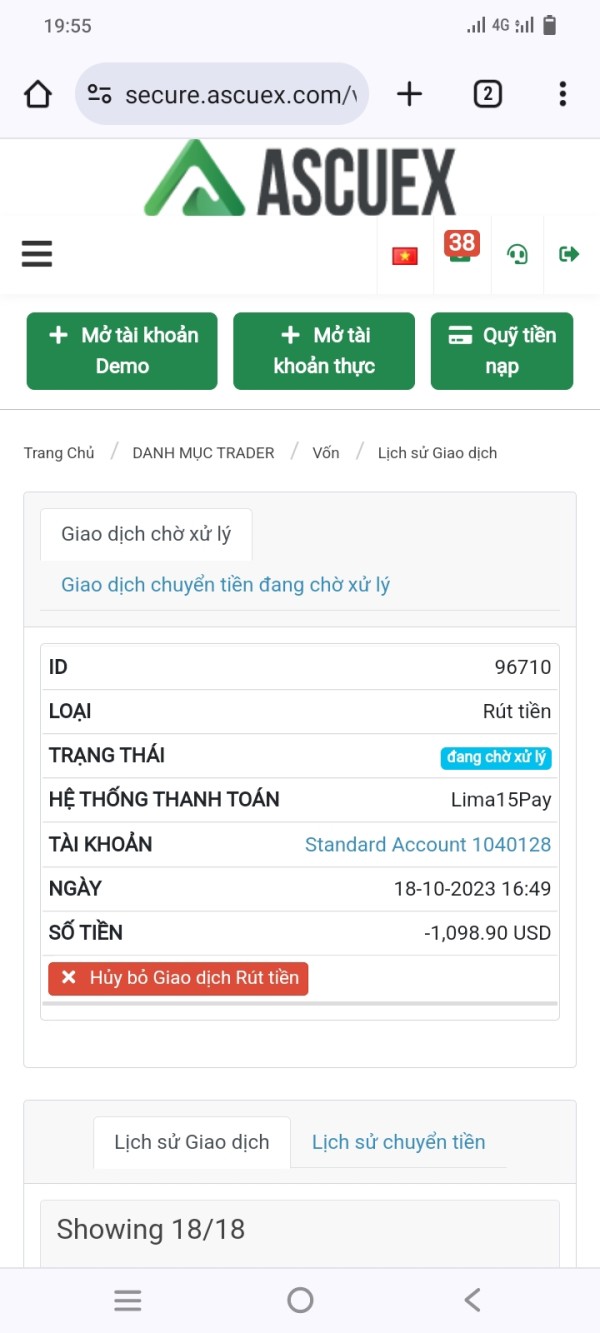
Task: Switch to Lịch sử chuyển tiền tab
Action: (x=398, y=1142)
